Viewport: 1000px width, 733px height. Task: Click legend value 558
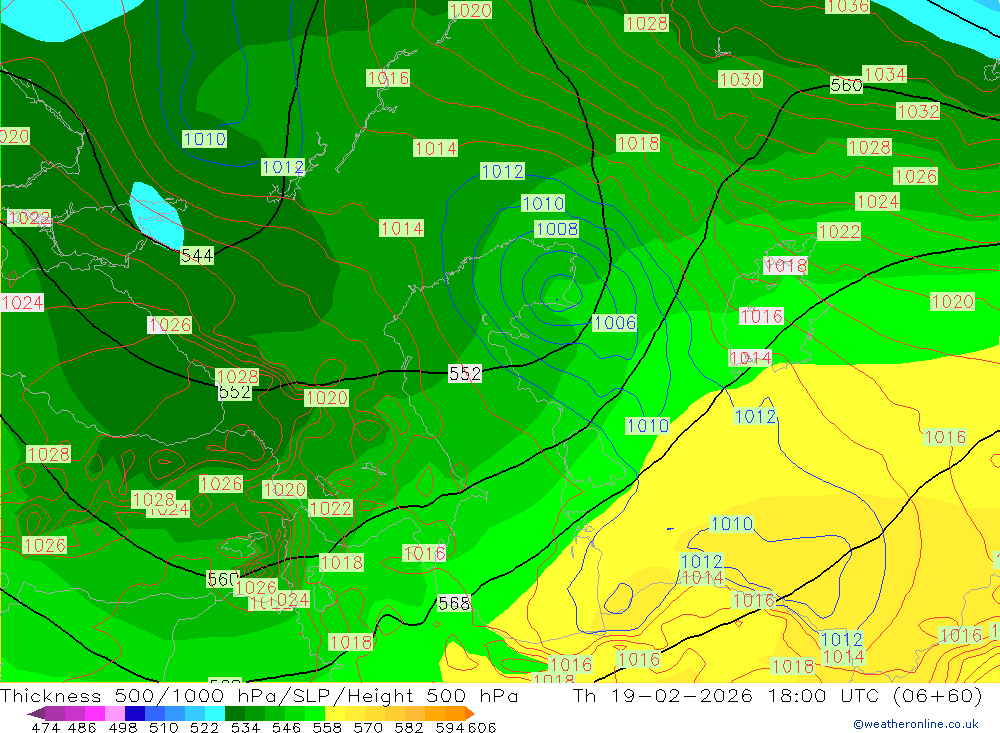click(x=327, y=727)
